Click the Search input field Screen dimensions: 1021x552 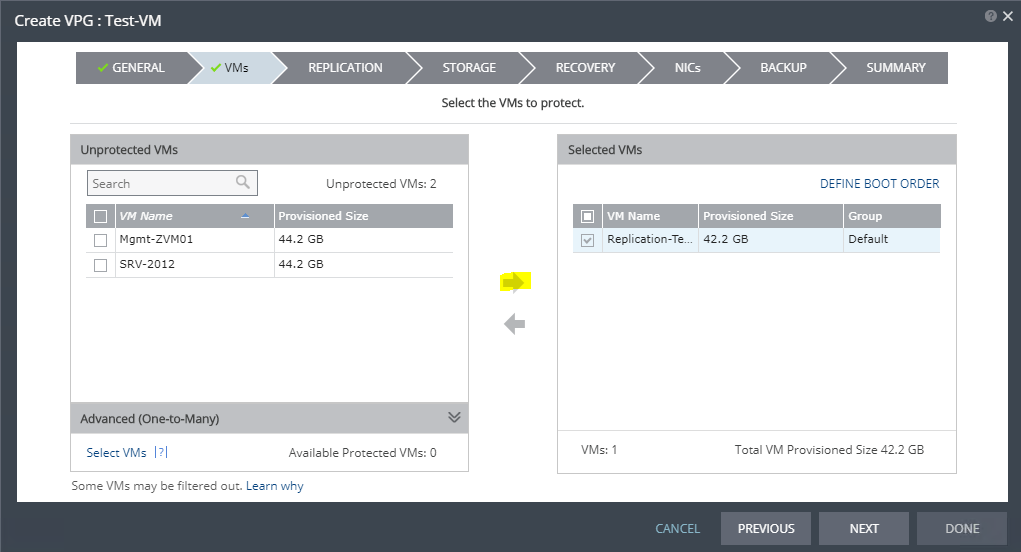[160, 184]
